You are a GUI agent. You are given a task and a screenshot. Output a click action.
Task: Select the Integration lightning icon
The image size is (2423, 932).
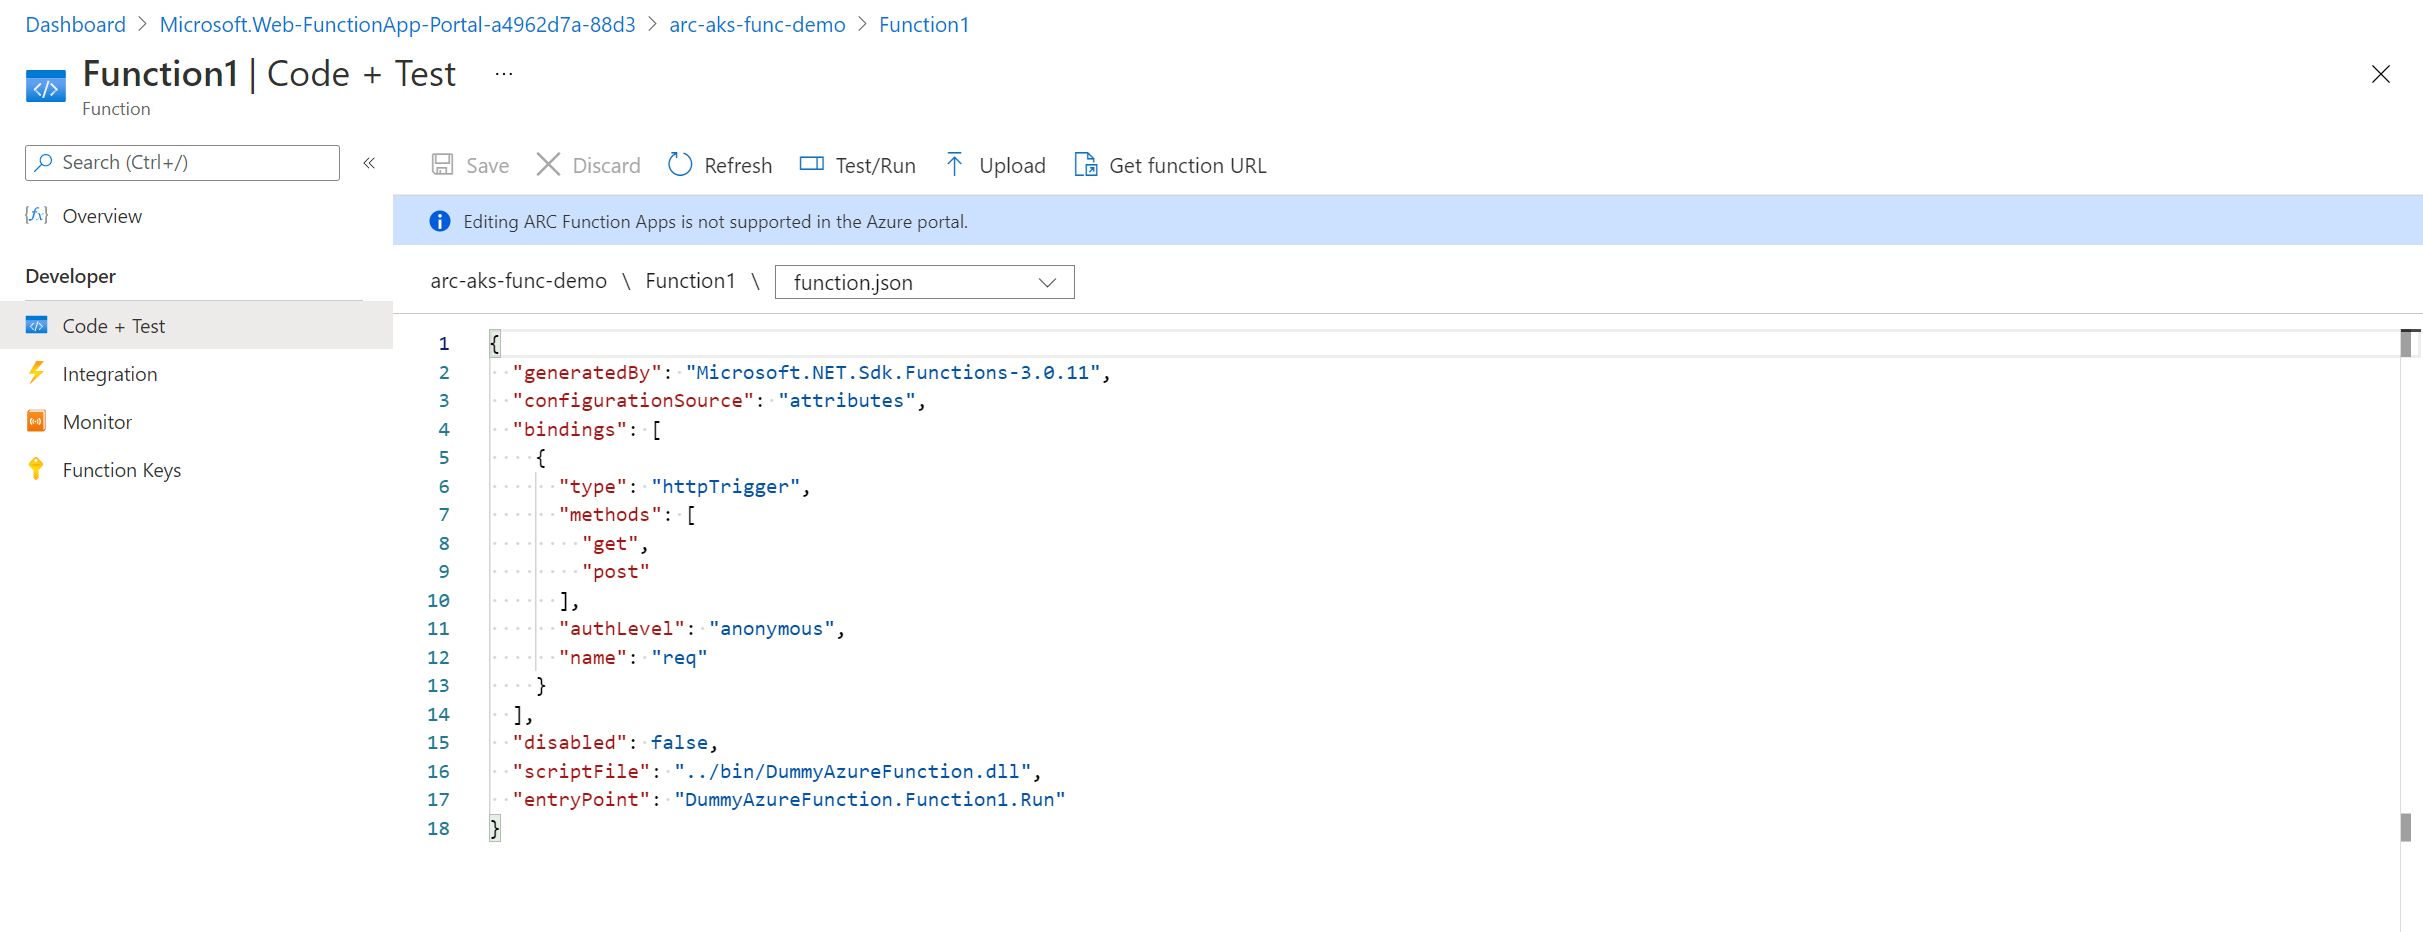point(36,373)
